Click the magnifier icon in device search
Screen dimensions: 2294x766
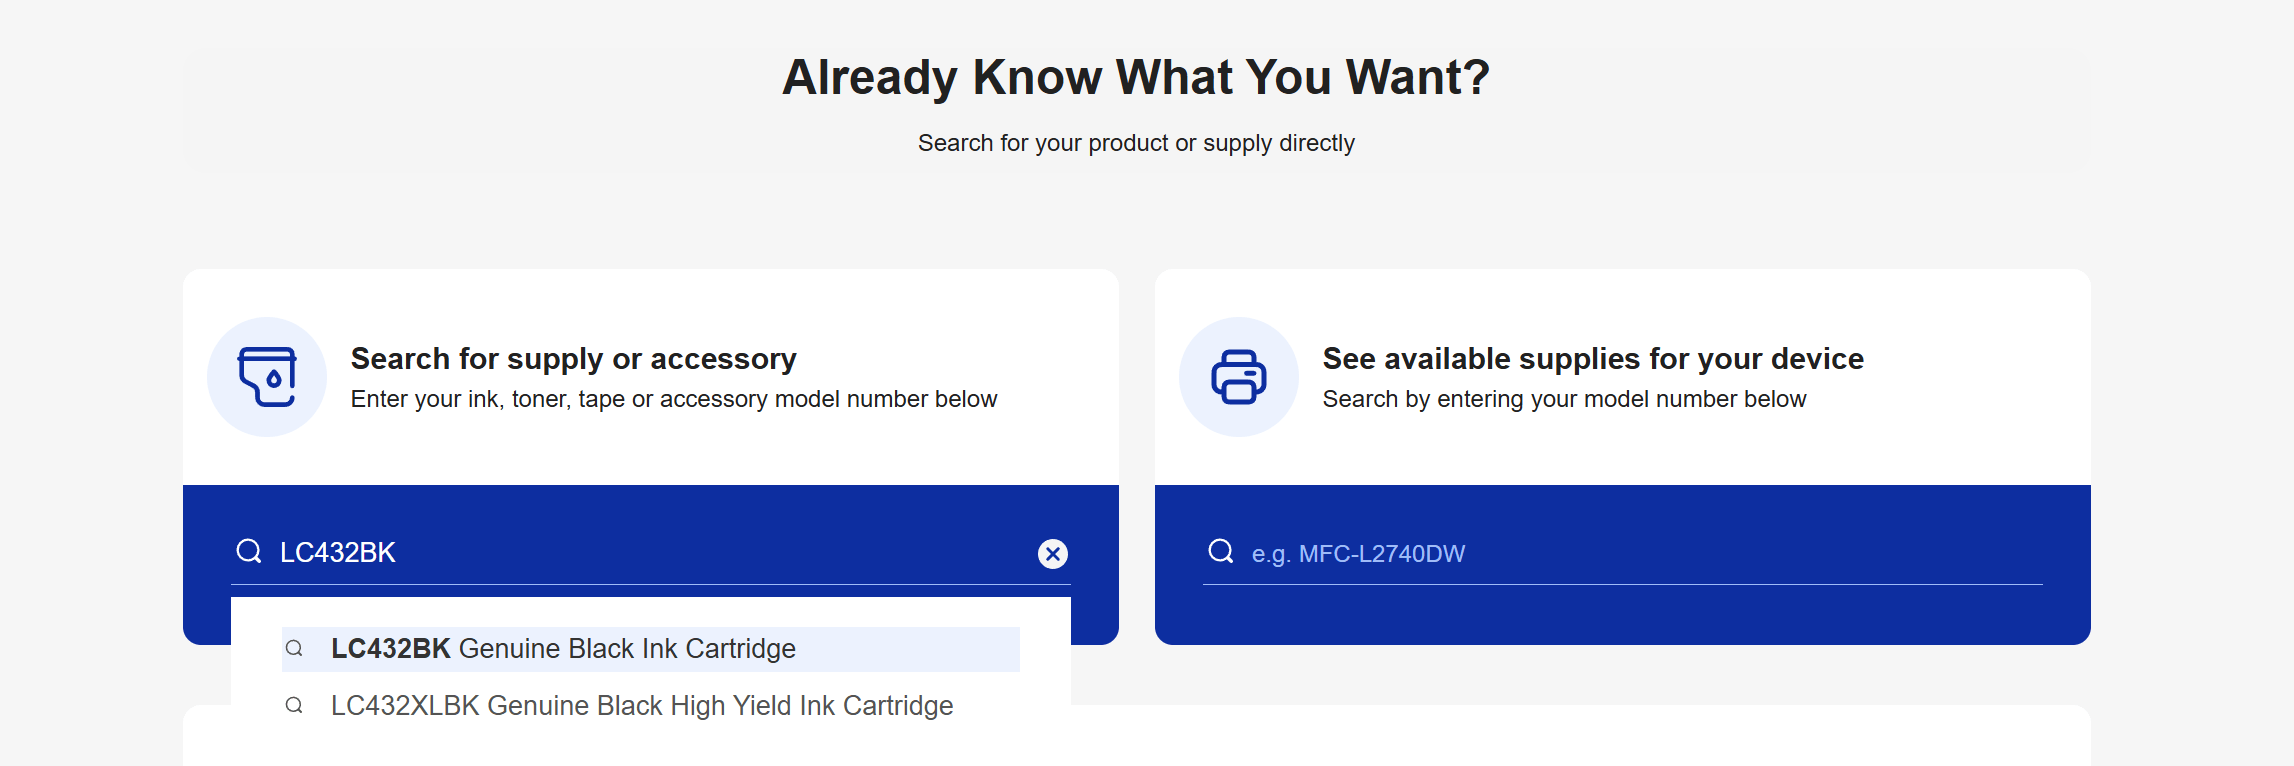click(1221, 551)
